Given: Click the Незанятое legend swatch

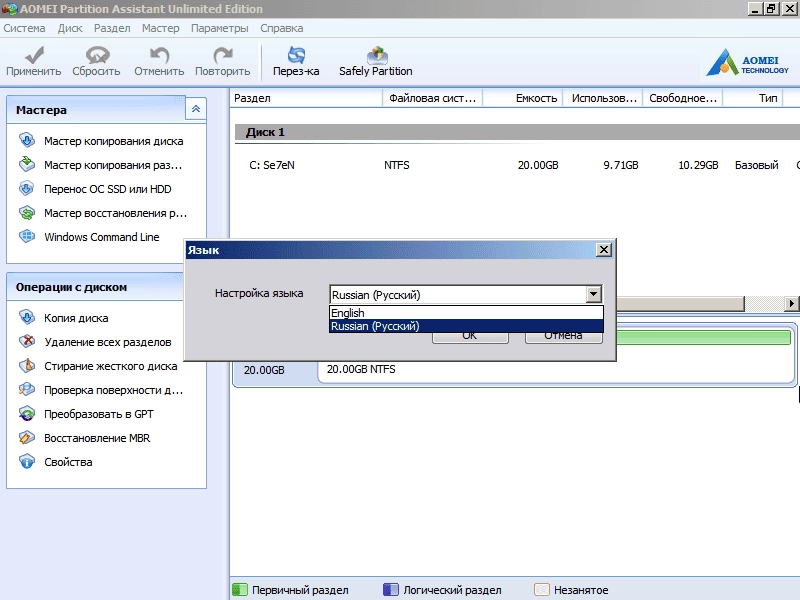Looking at the screenshot, I should pyautogui.click(x=542, y=590).
